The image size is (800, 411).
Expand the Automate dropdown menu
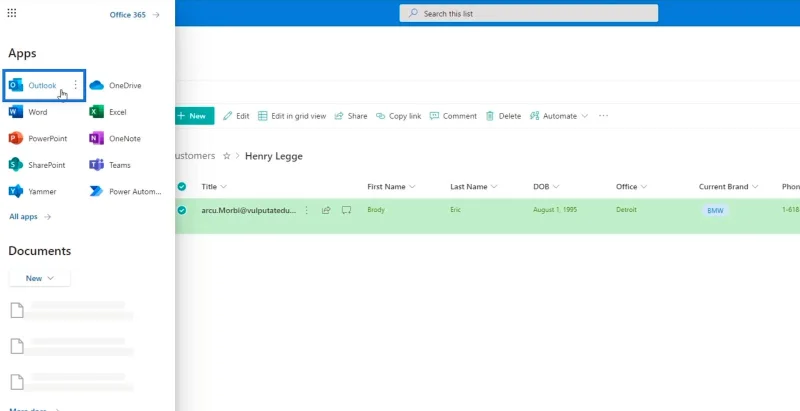pyautogui.click(x=559, y=116)
